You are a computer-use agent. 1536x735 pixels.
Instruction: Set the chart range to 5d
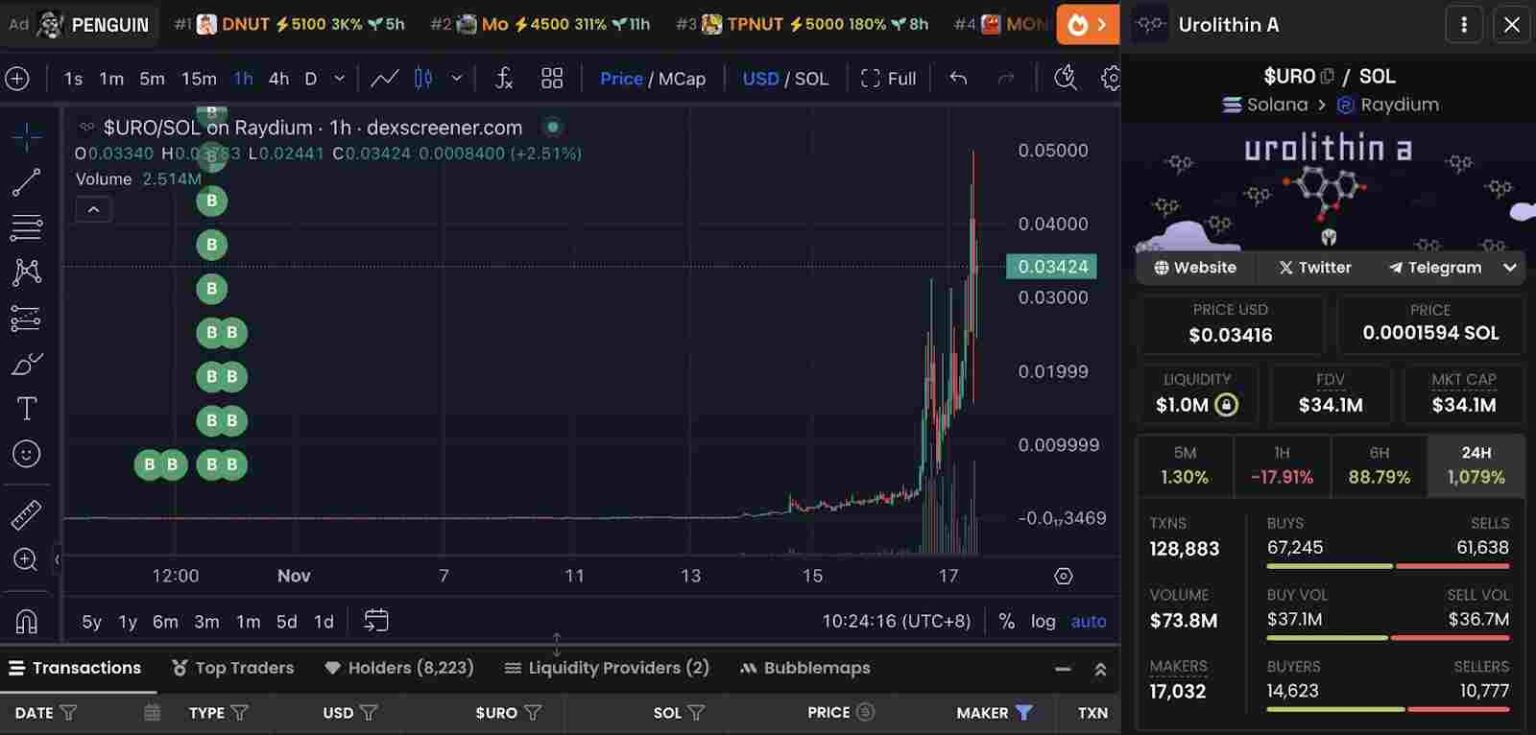(286, 621)
